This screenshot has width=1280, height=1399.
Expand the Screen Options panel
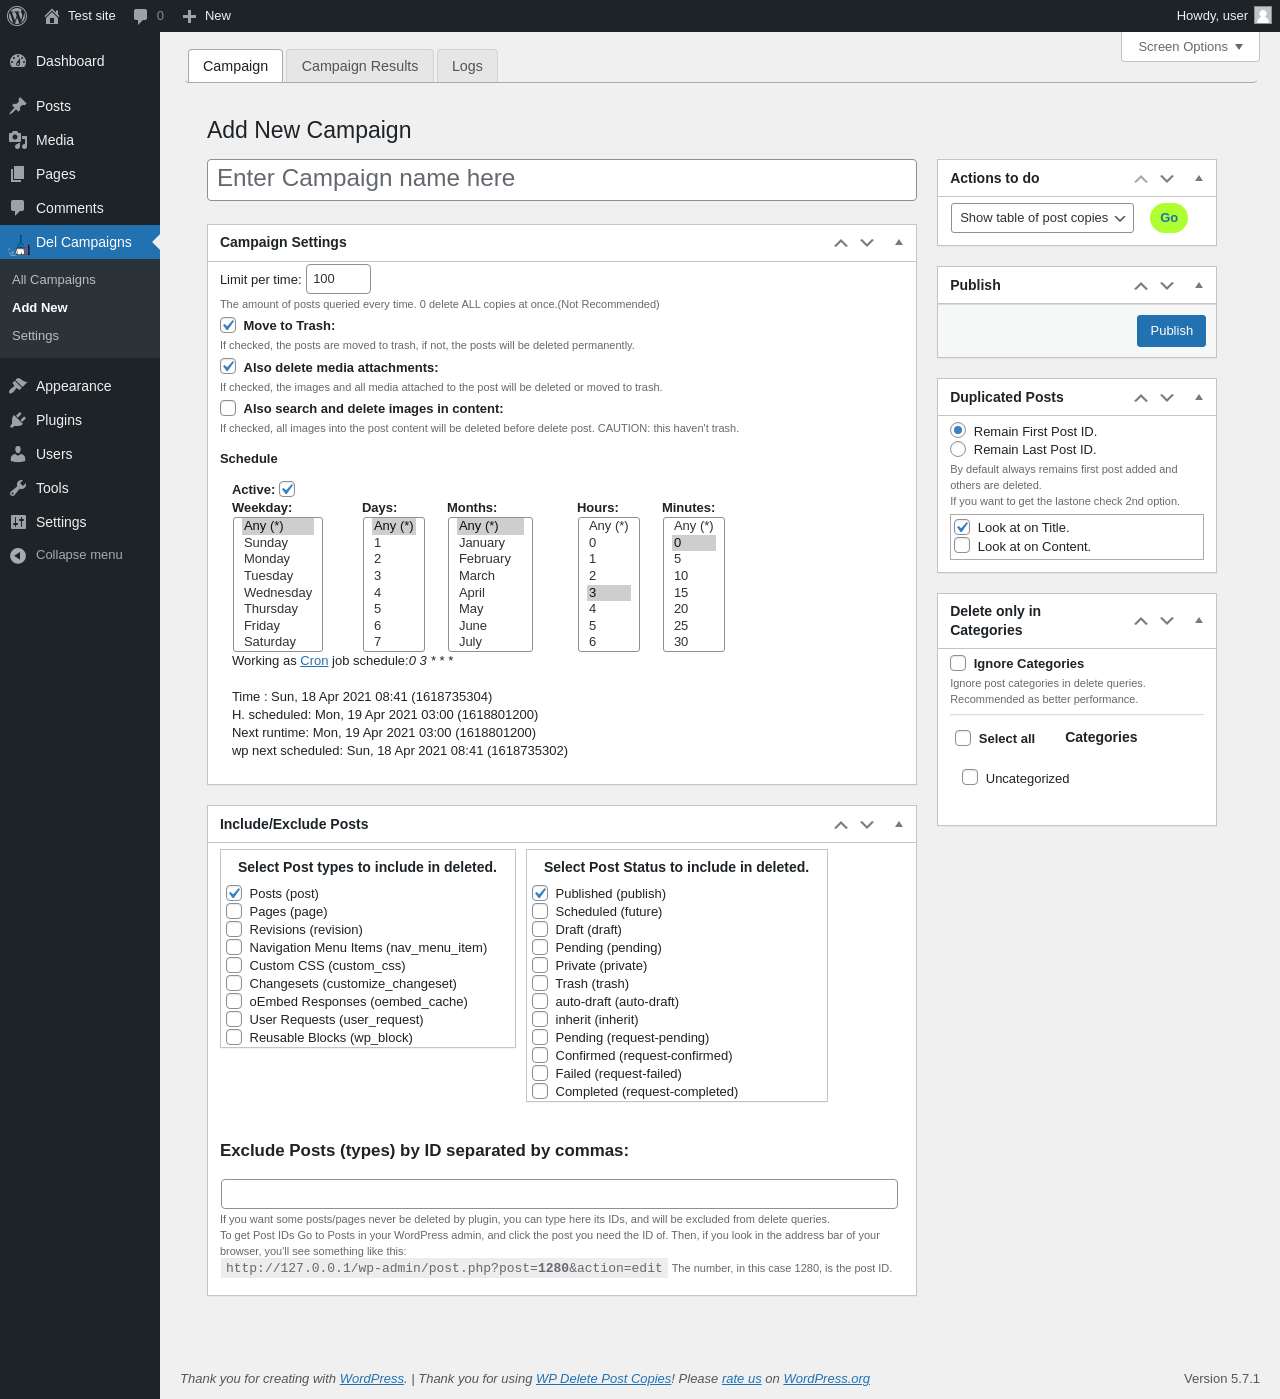1190,47
